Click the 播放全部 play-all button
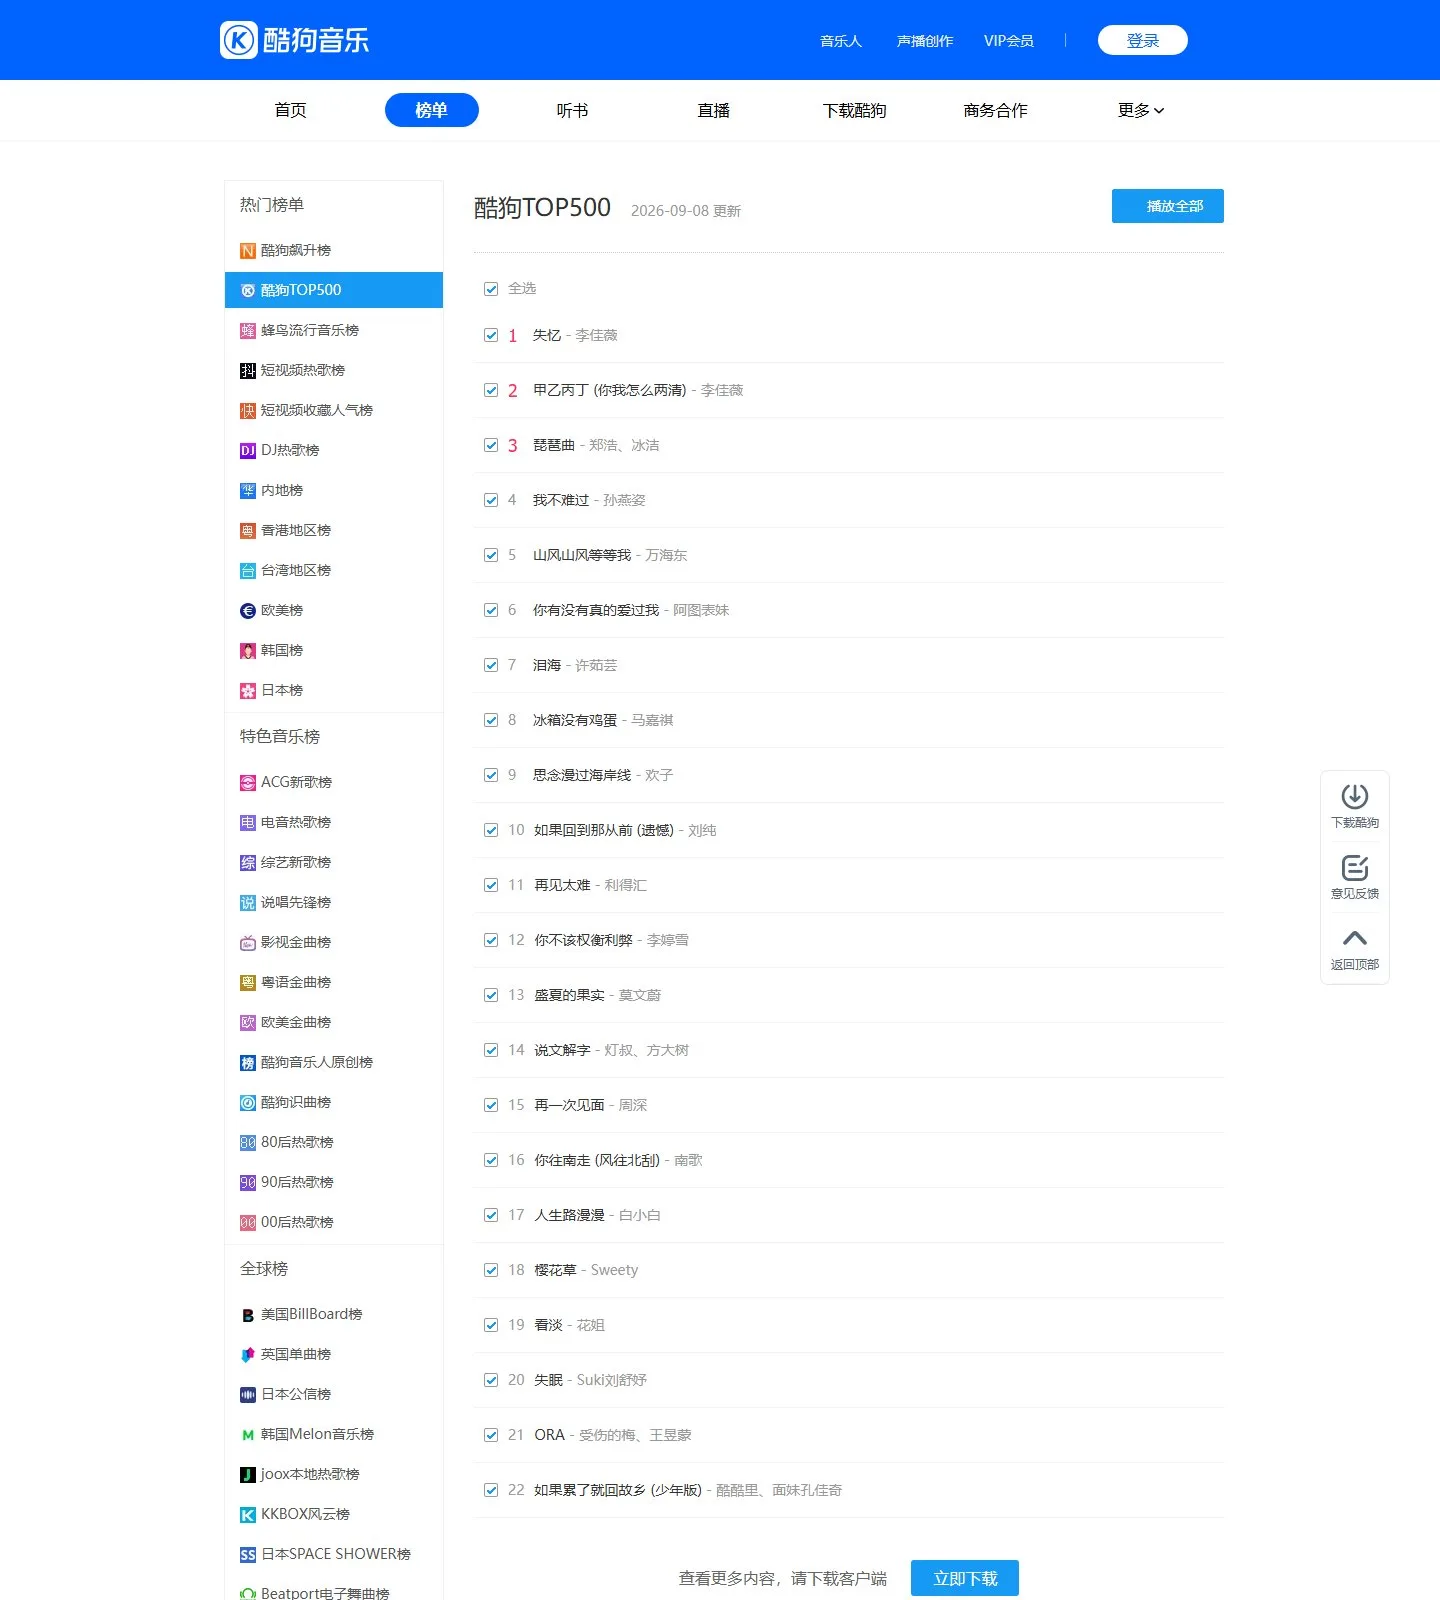The height and width of the screenshot is (1600, 1440). click(x=1168, y=206)
